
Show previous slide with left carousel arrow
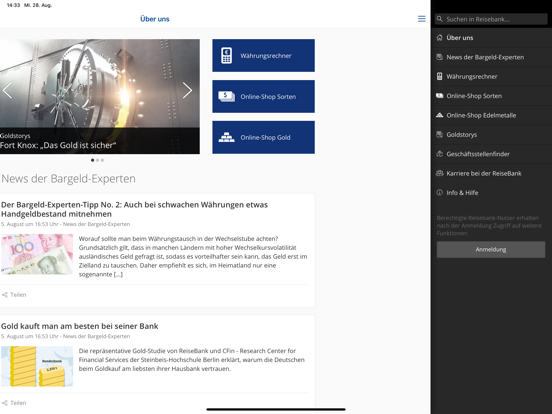(7, 90)
